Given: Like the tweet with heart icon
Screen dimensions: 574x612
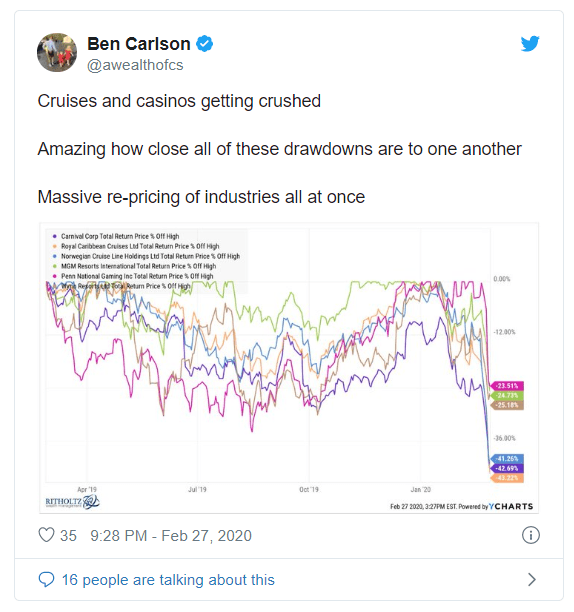Looking at the screenshot, I should click(46, 535).
